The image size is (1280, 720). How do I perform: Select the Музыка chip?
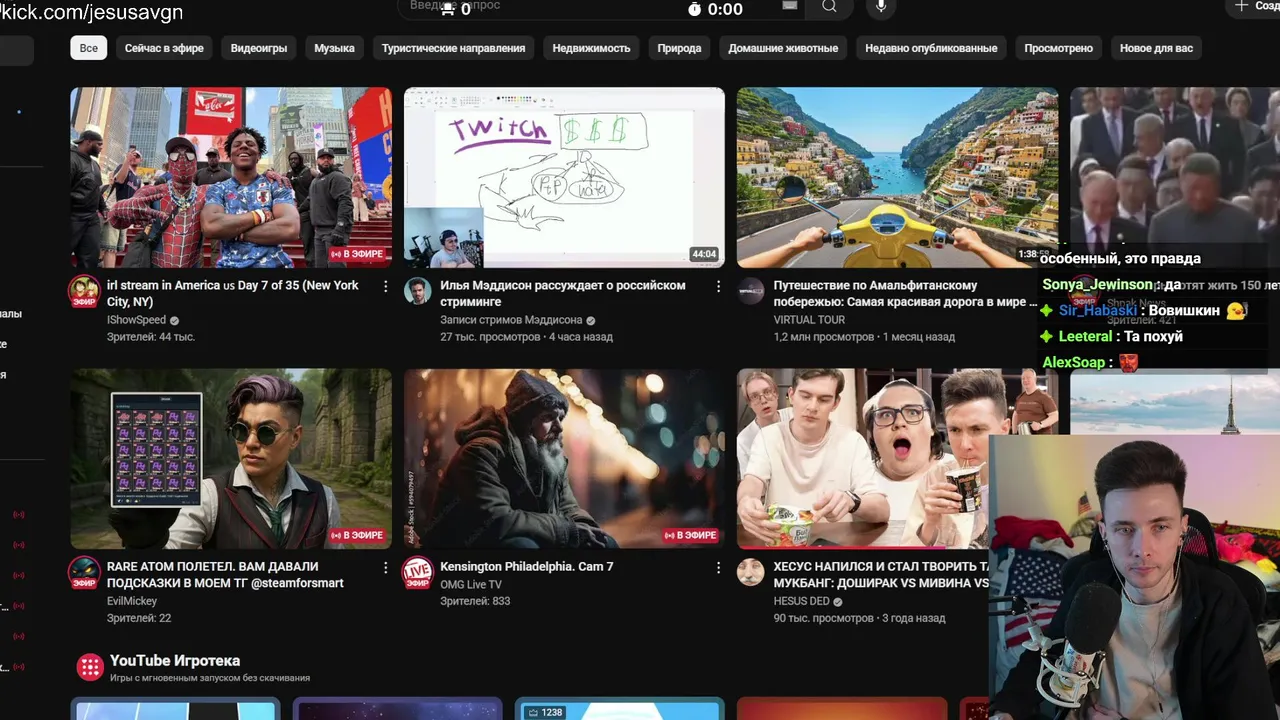point(334,48)
